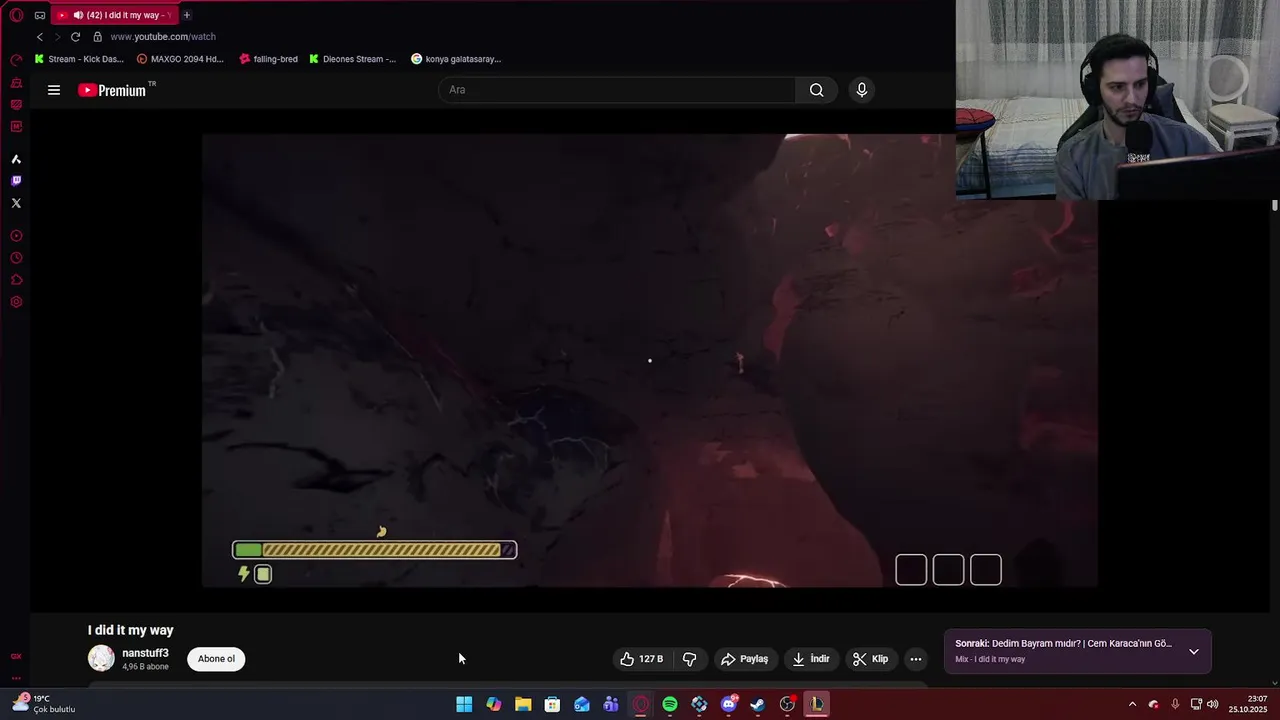Open X panel in Opera sidebar
This screenshot has width=1280, height=720.
tap(16, 203)
